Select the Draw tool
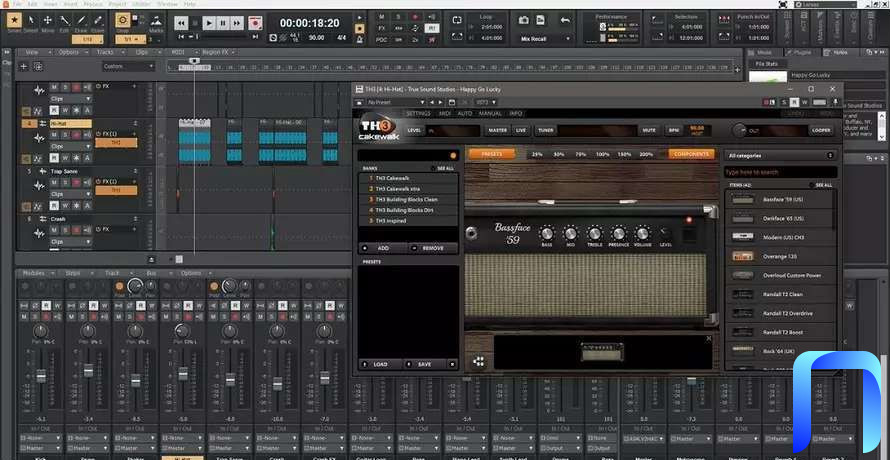The width and height of the screenshot is (890, 460). point(81,20)
